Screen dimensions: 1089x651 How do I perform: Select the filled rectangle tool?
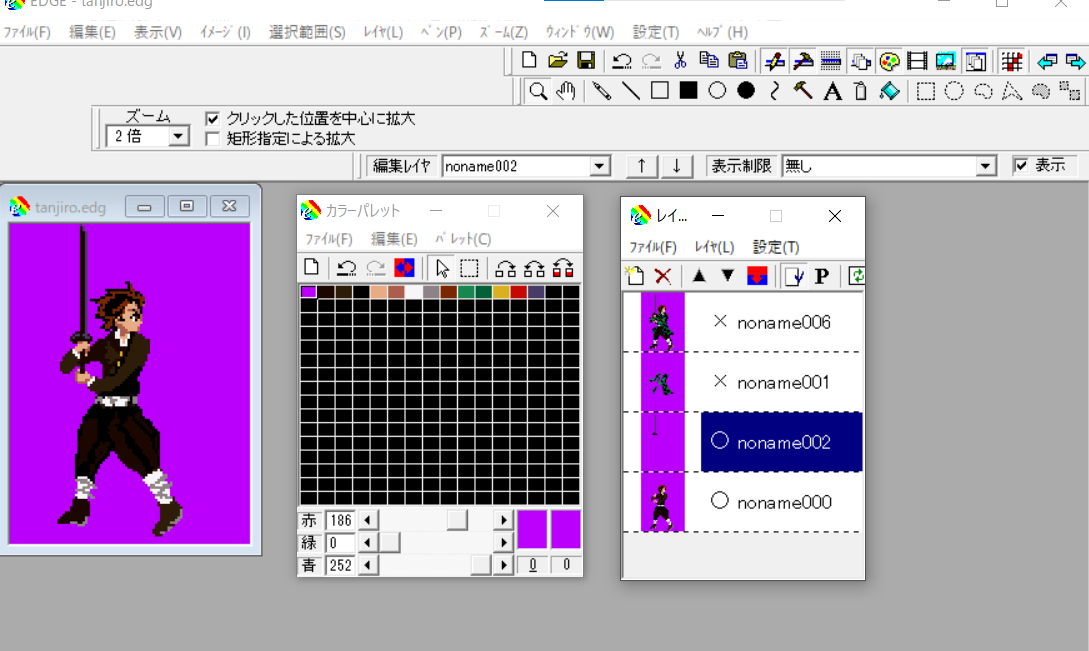point(688,91)
